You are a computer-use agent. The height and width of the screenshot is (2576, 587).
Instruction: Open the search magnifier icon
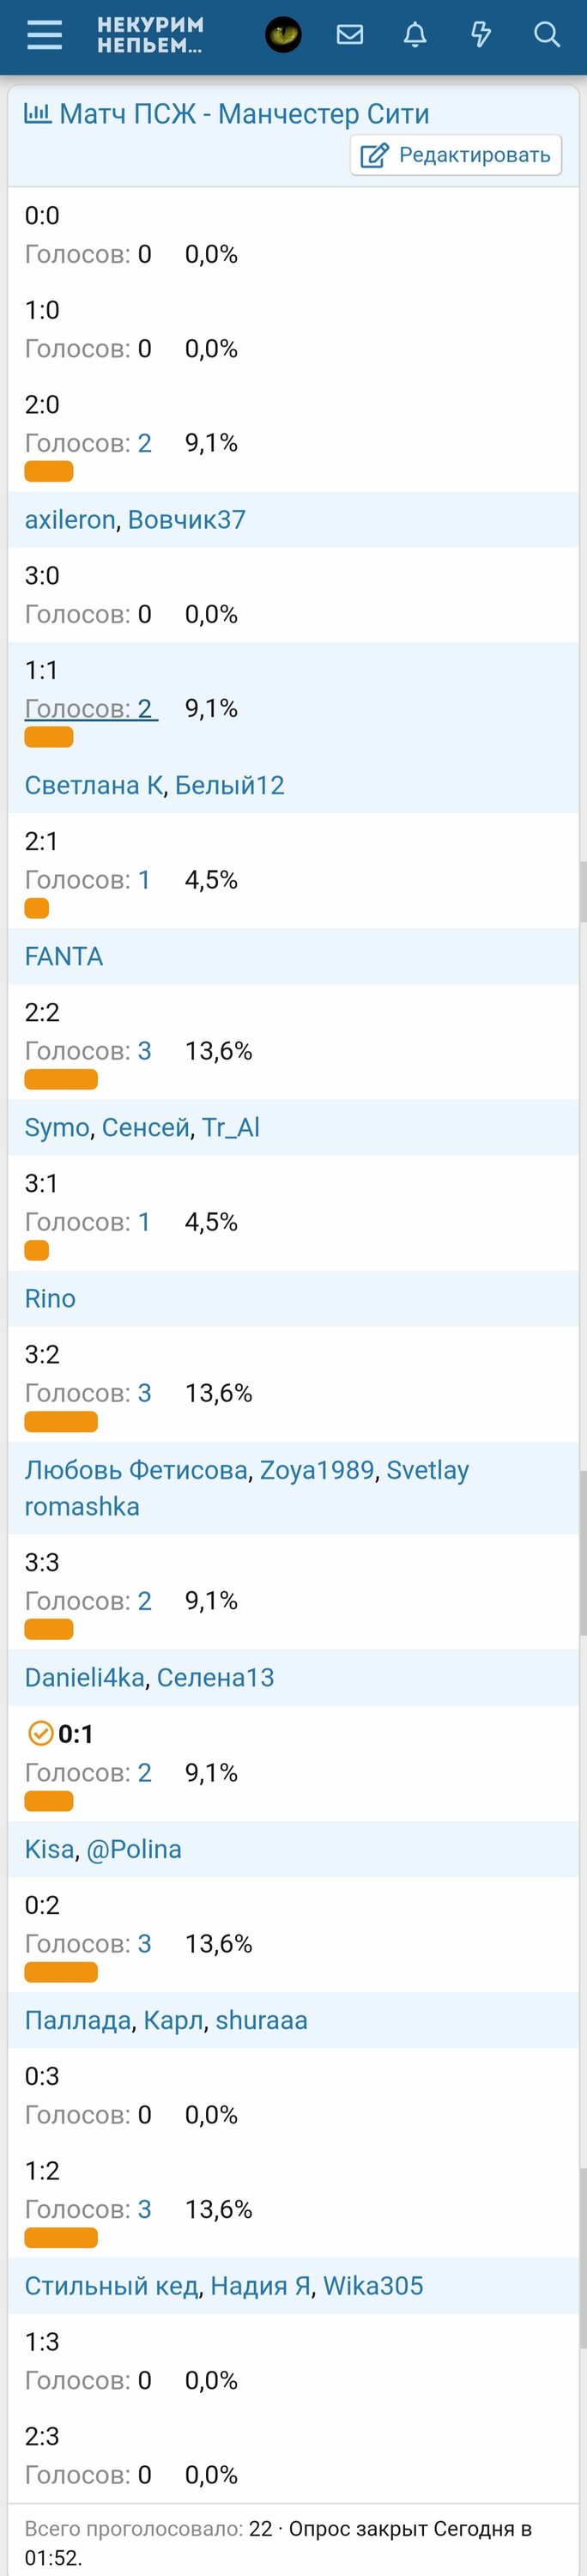(x=546, y=36)
